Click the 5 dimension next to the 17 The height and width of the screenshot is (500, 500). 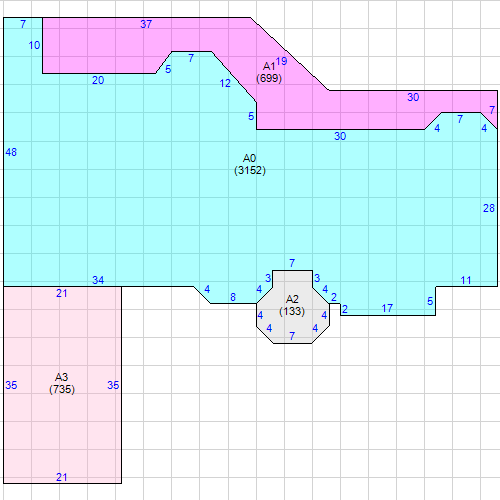tap(430, 301)
